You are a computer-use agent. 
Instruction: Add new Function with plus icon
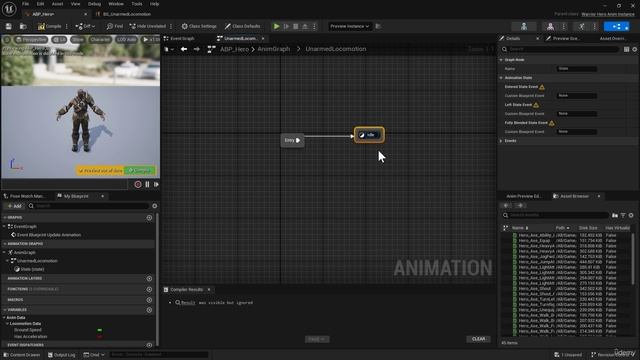click(149, 289)
